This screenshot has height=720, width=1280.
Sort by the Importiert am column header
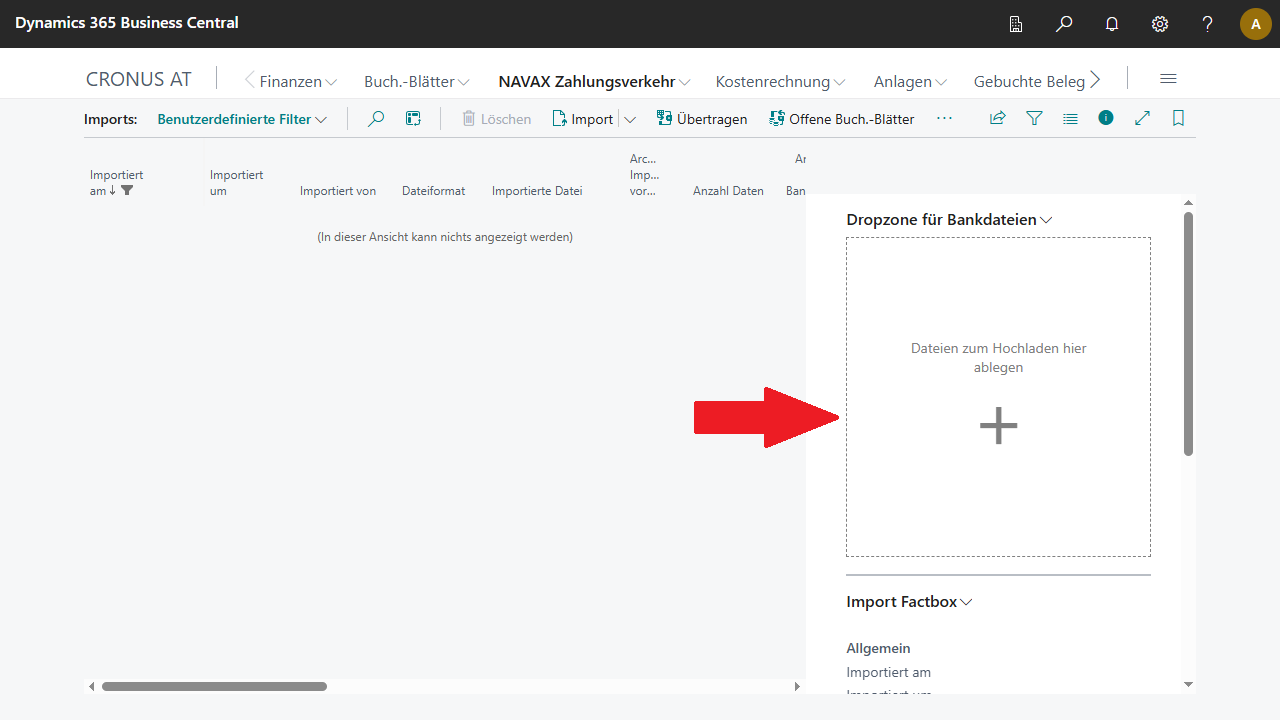click(x=116, y=183)
